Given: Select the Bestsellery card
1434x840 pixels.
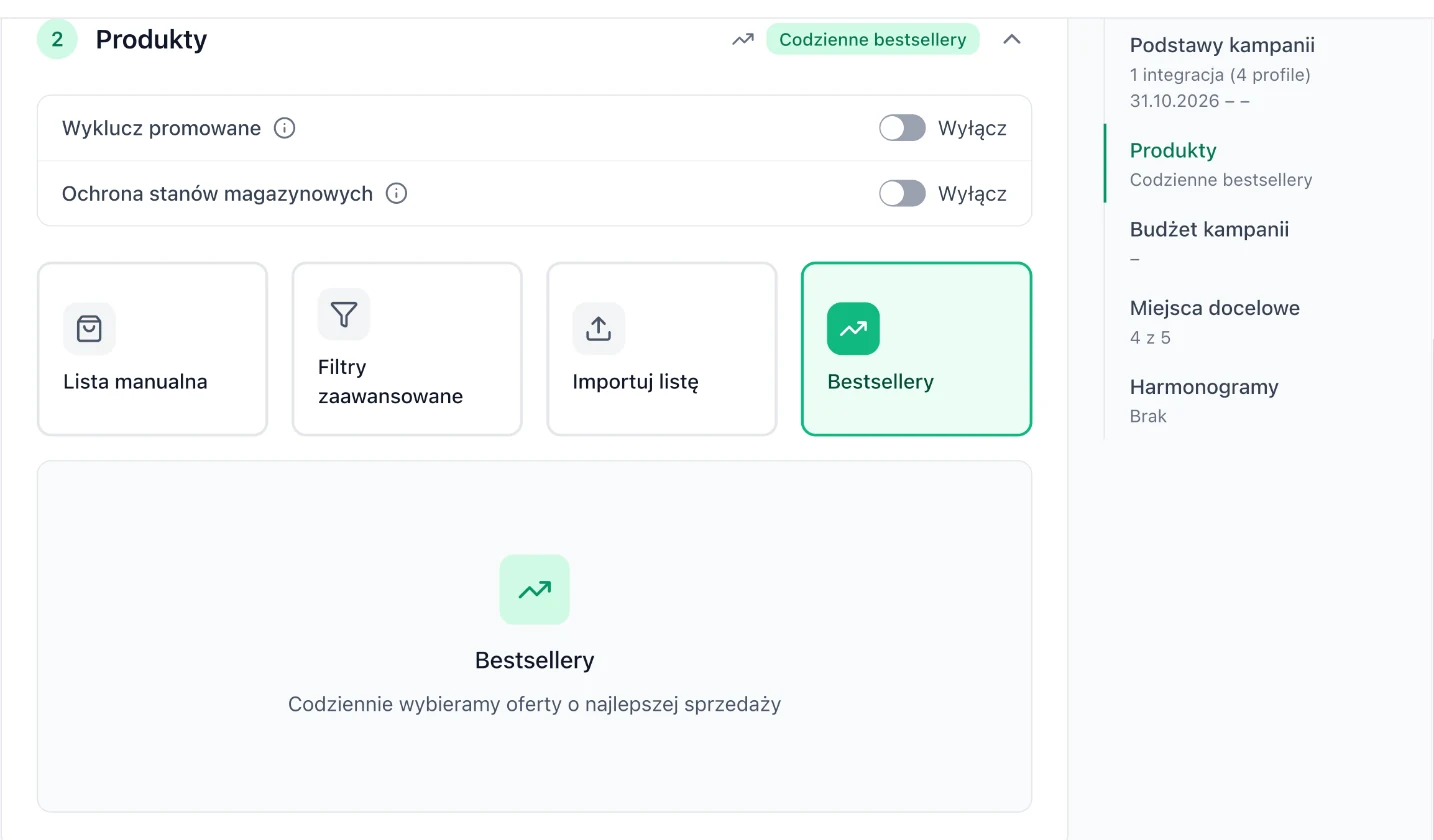Looking at the screenshot, I should [916, 349].
